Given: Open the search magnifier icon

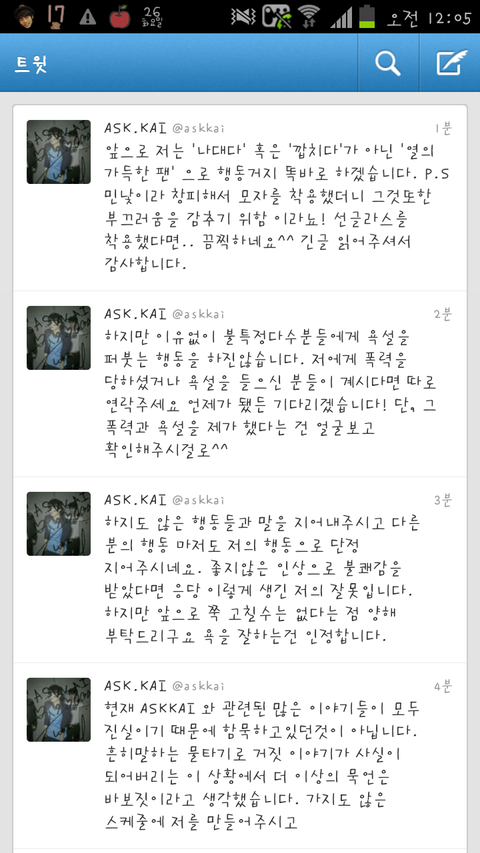Looking at the screenshot, I should pos(388,63).
